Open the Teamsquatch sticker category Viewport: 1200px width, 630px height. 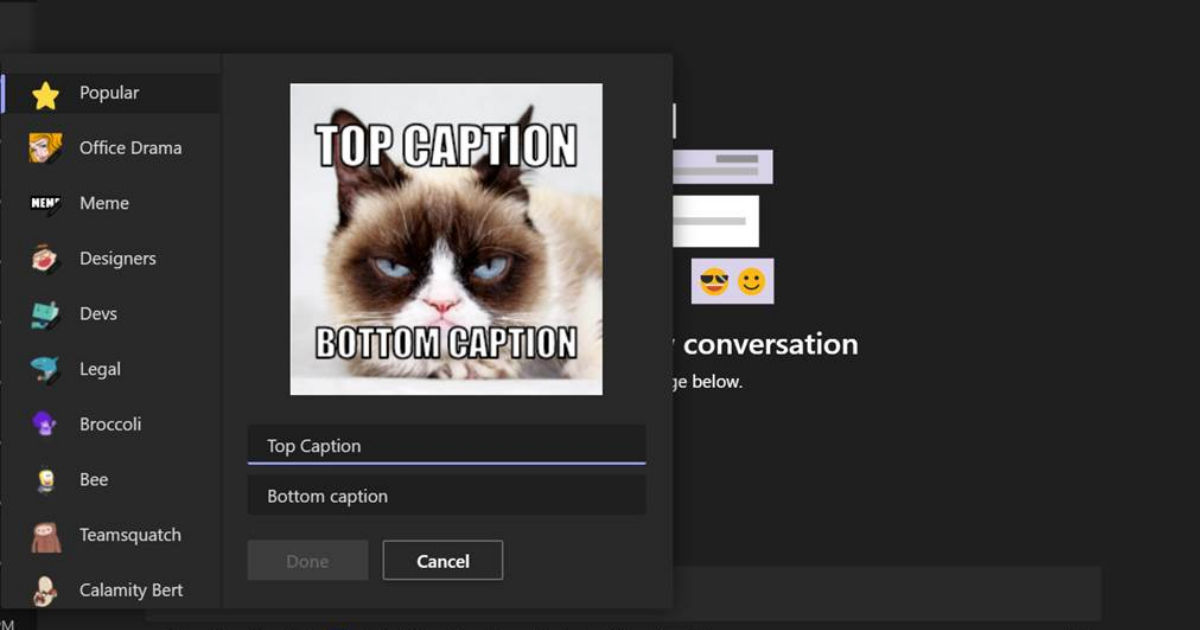[x=111, y=535]
